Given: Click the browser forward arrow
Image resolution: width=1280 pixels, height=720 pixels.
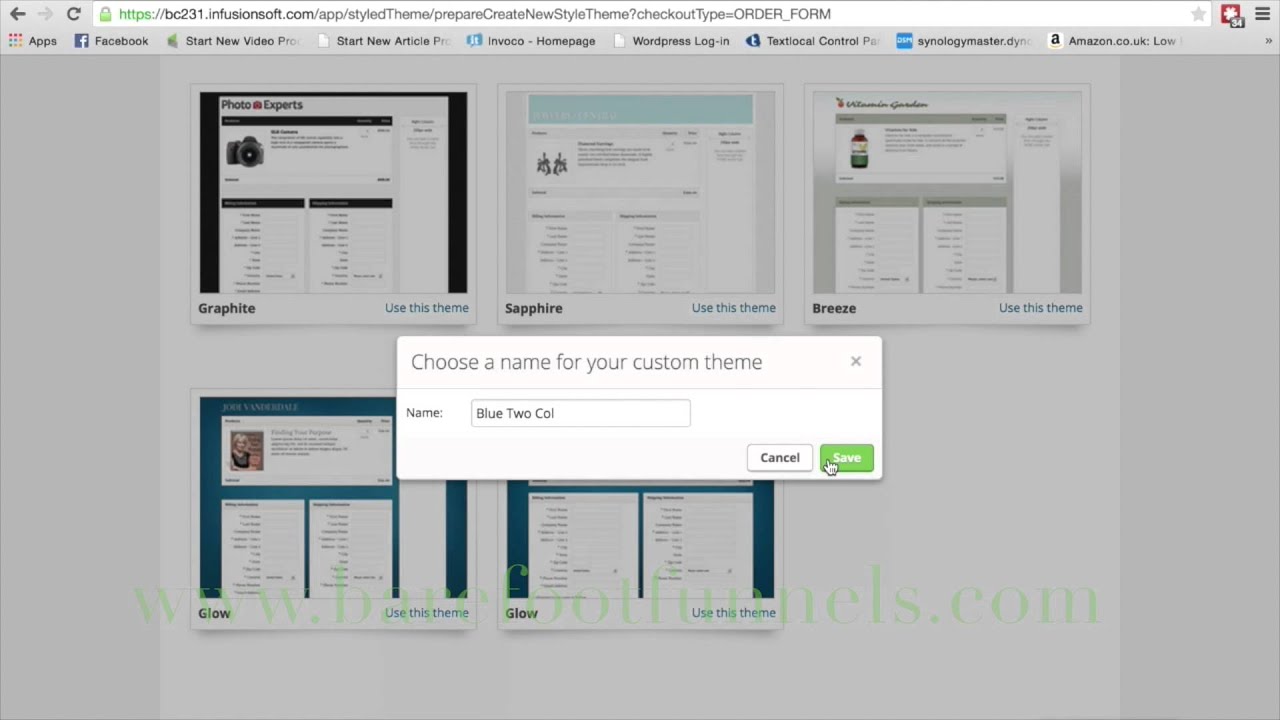Looking at the screenshot, I should 45,14.
